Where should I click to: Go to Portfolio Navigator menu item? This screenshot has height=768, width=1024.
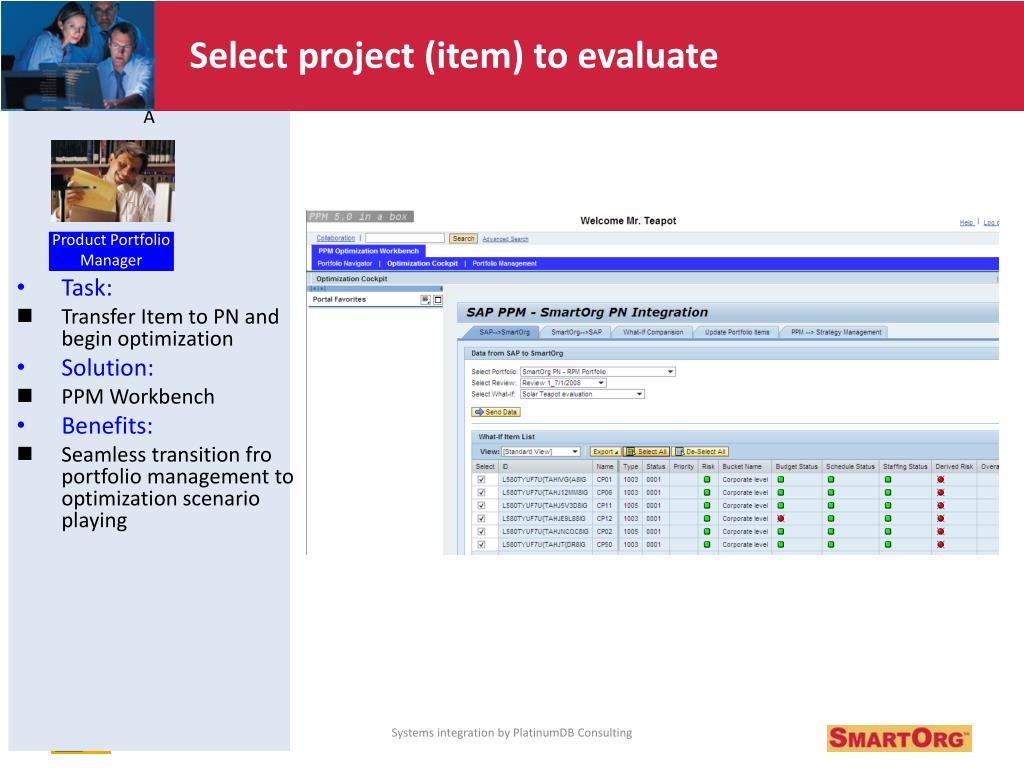345,264
